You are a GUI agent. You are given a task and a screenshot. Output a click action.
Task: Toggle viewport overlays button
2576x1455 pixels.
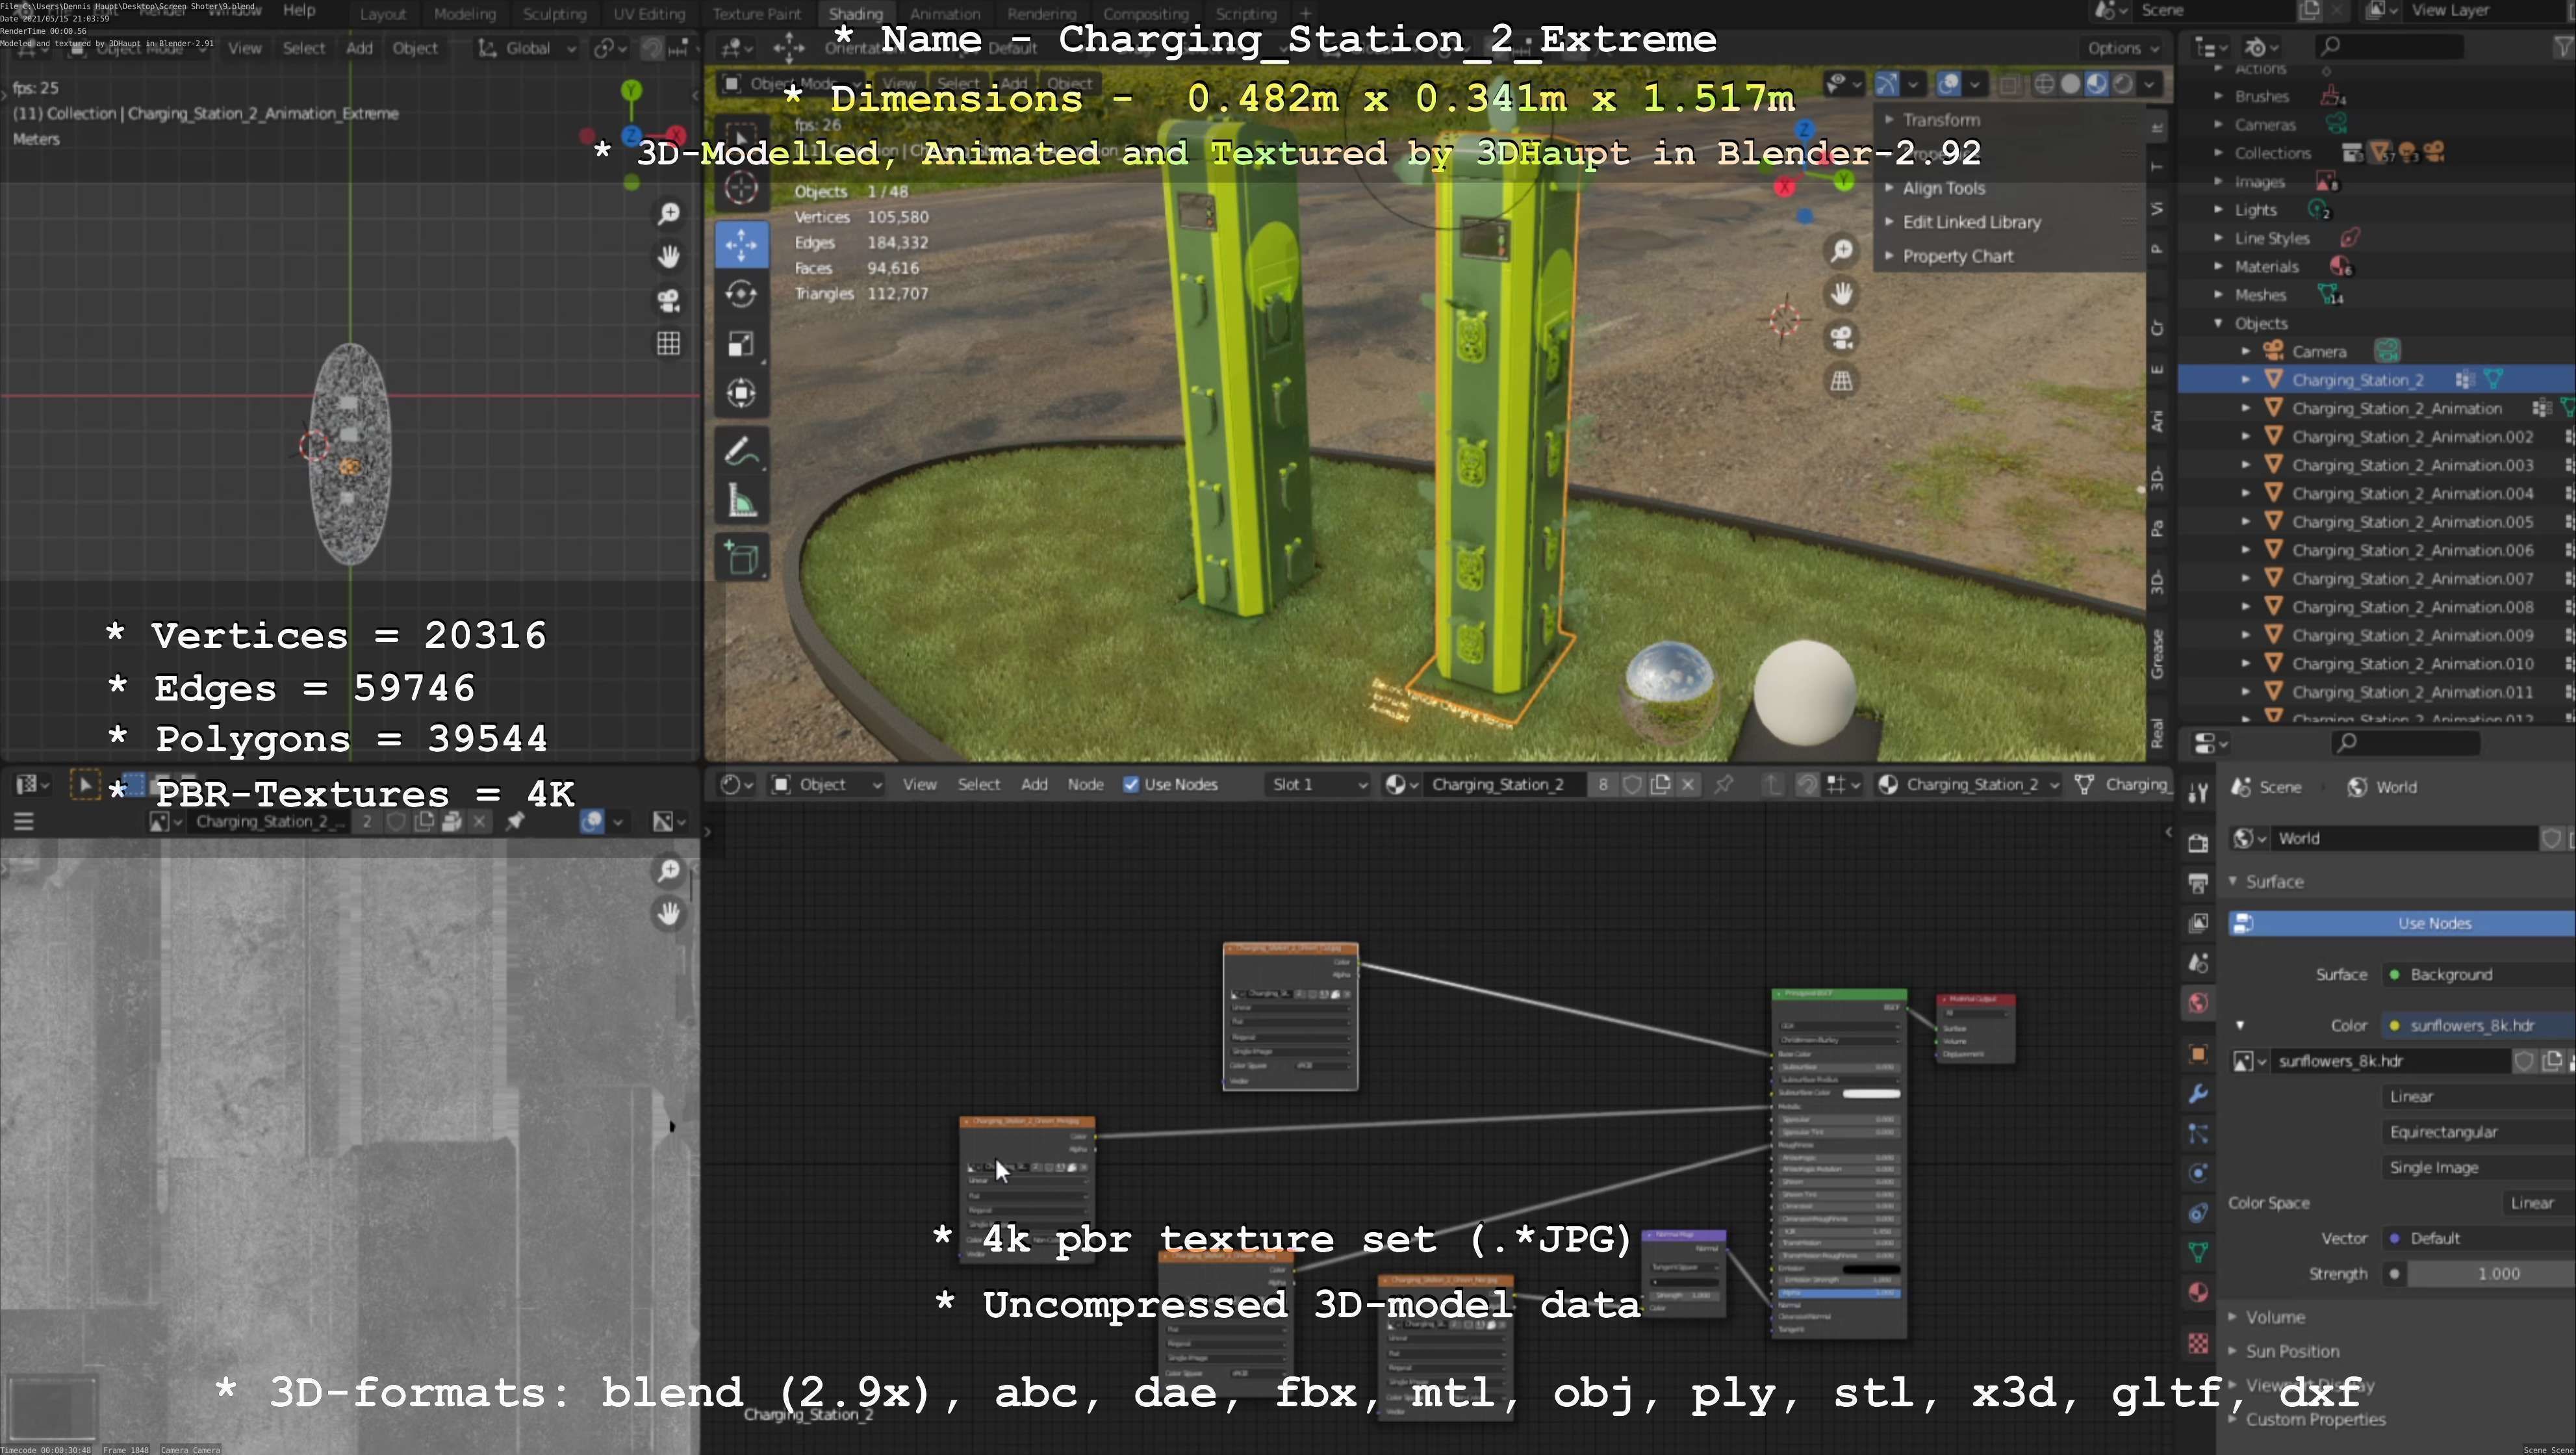[x=1949, y=84]
